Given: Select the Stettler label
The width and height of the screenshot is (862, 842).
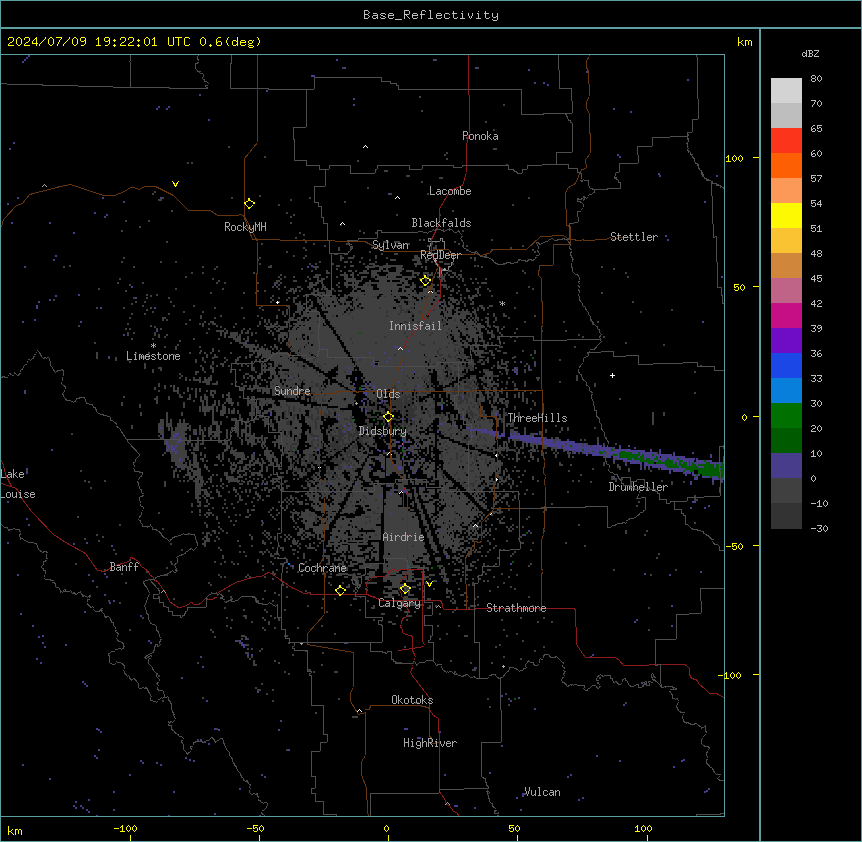Looking at the screenshot, I should click(634, 237).
